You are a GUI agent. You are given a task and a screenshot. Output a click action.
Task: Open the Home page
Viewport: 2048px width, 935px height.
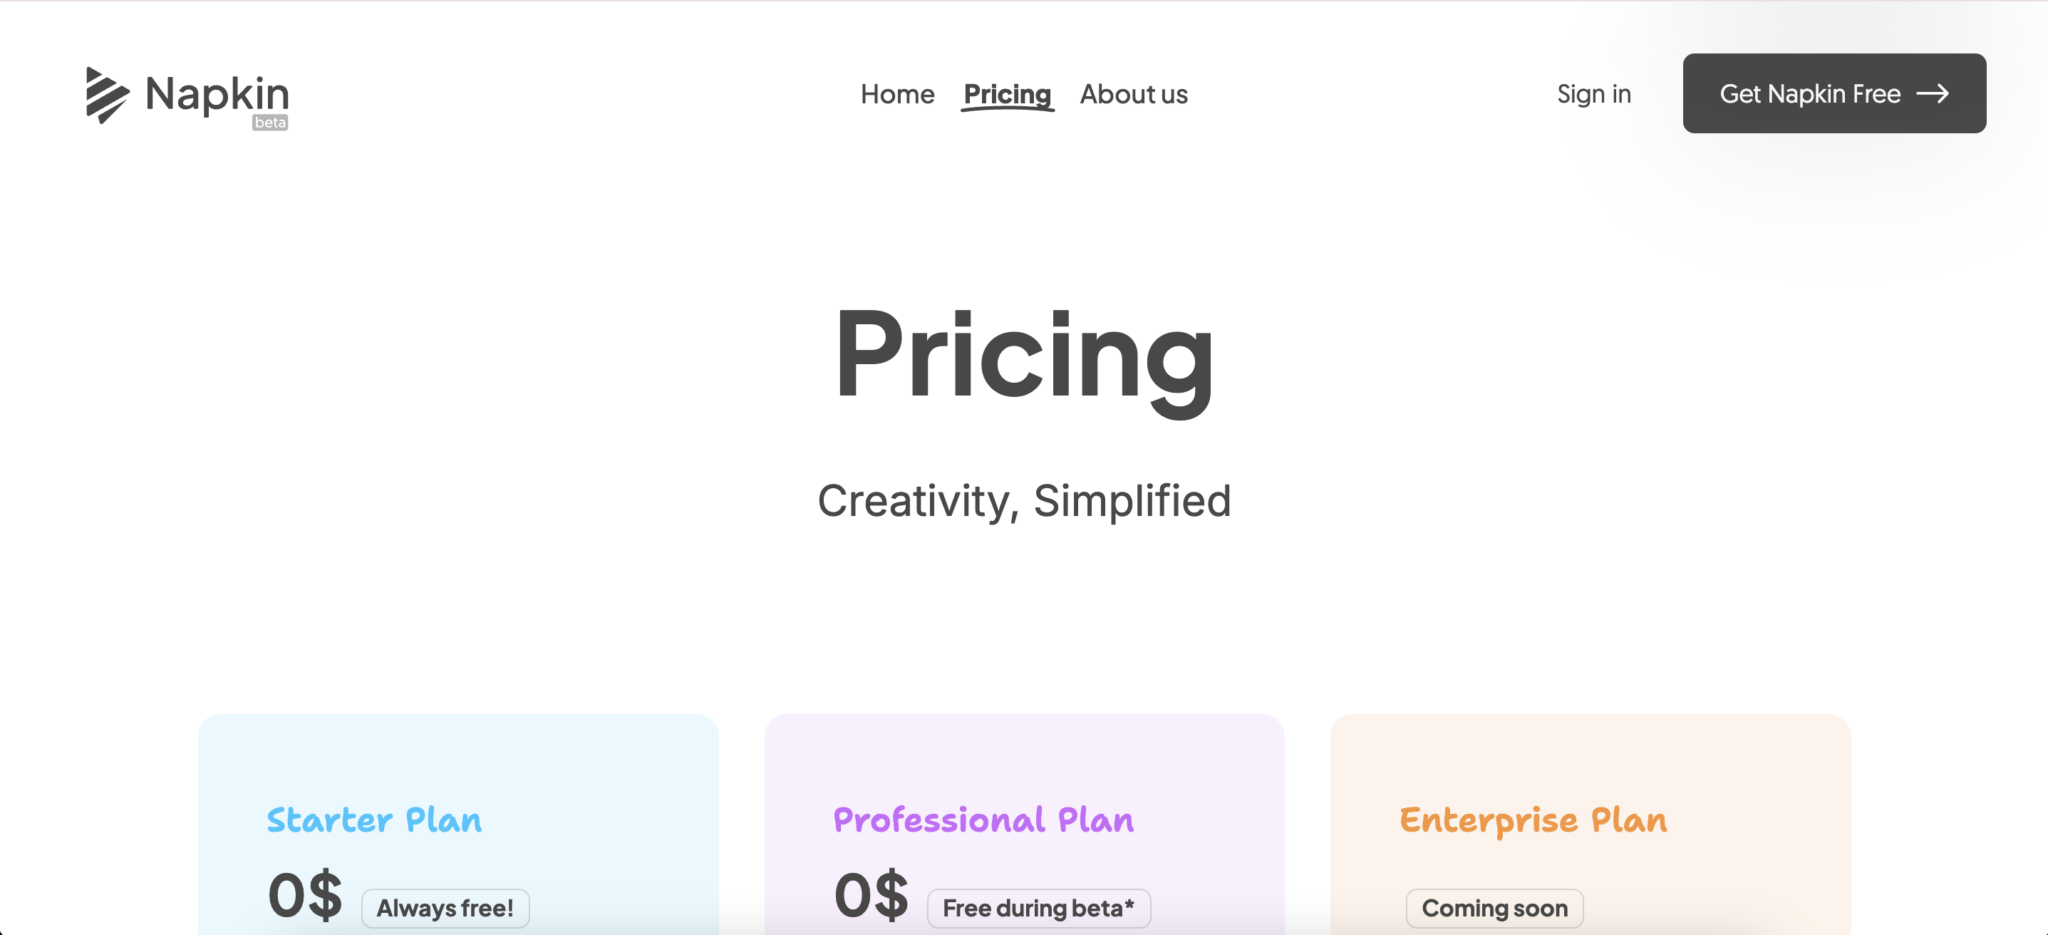897,93
